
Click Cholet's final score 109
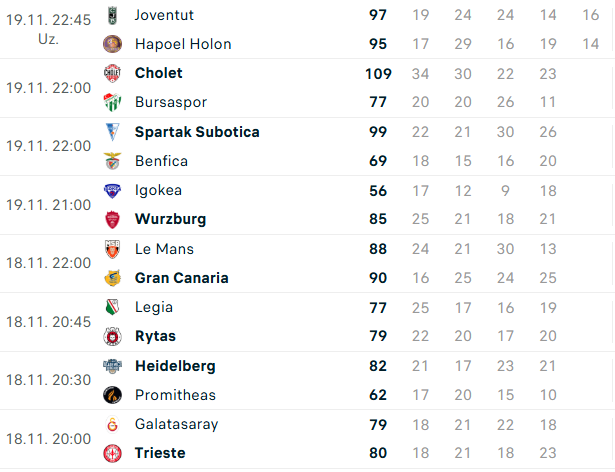pyautogui.click(x=378, y=73)
